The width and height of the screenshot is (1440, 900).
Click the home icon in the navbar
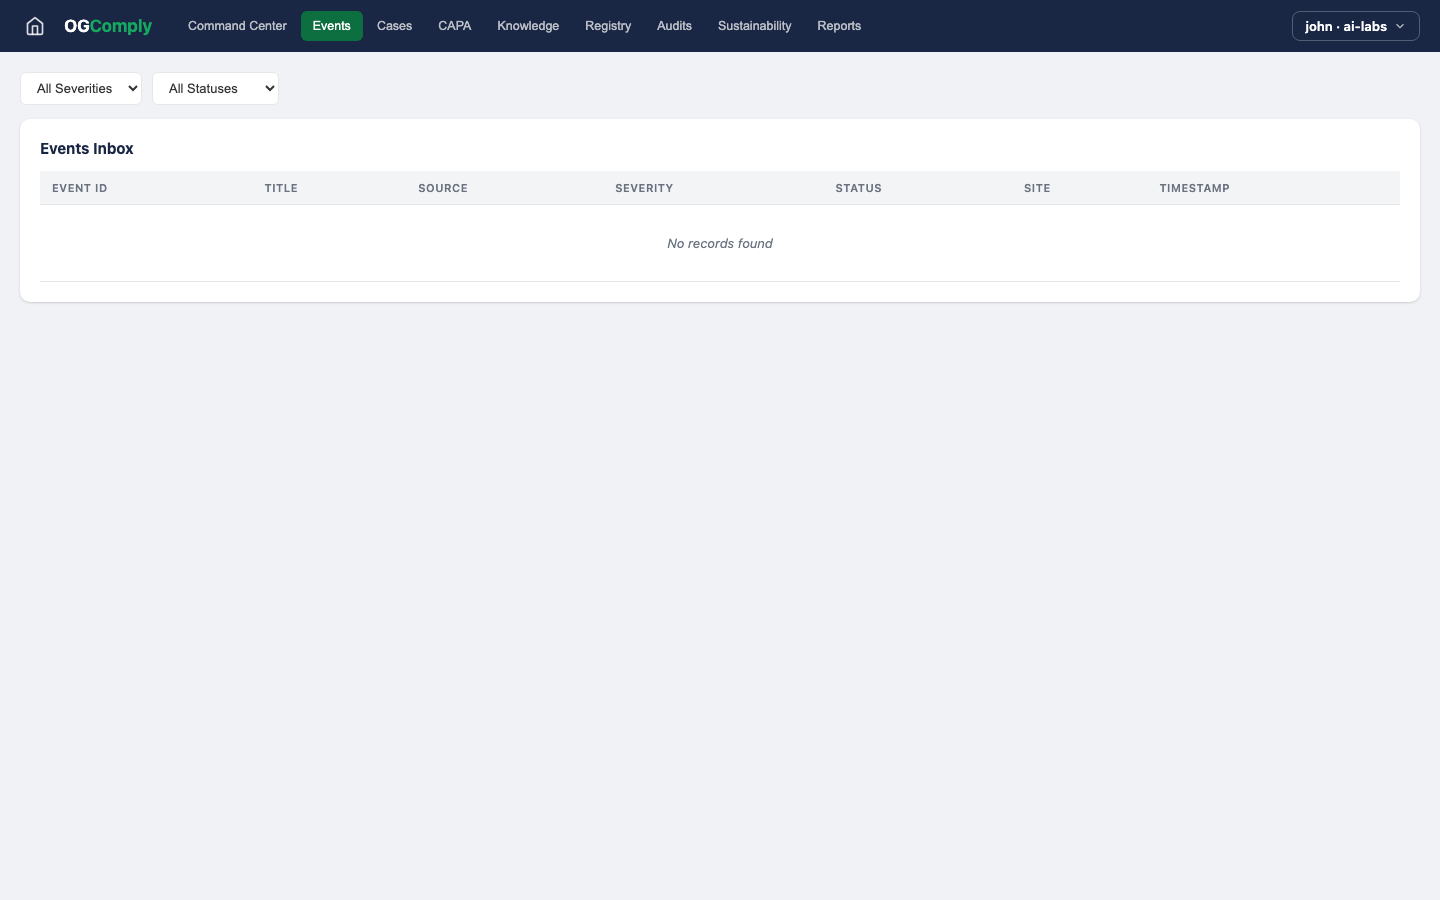pyautogui.click(x=35, y=26)
